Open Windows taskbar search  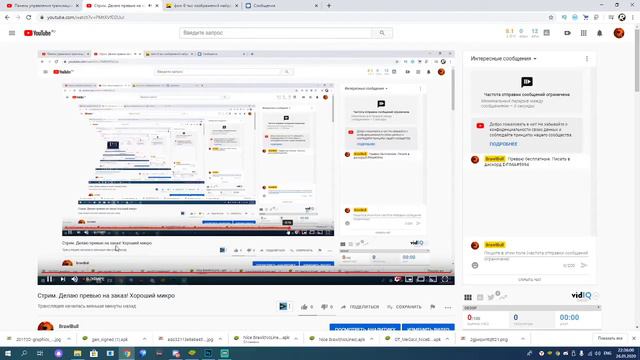[24, 353]
